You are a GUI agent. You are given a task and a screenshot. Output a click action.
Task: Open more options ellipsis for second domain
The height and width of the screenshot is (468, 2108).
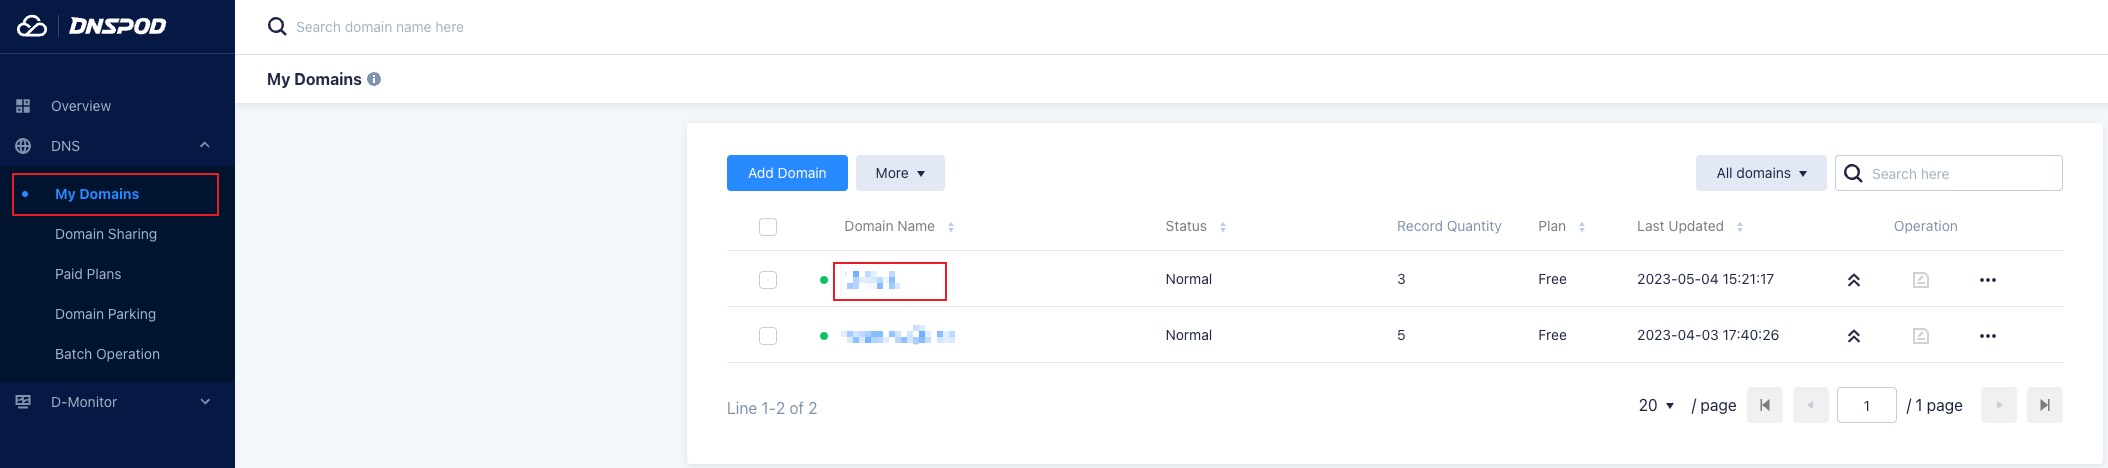pyautogui.click(x=1987, y=336)
